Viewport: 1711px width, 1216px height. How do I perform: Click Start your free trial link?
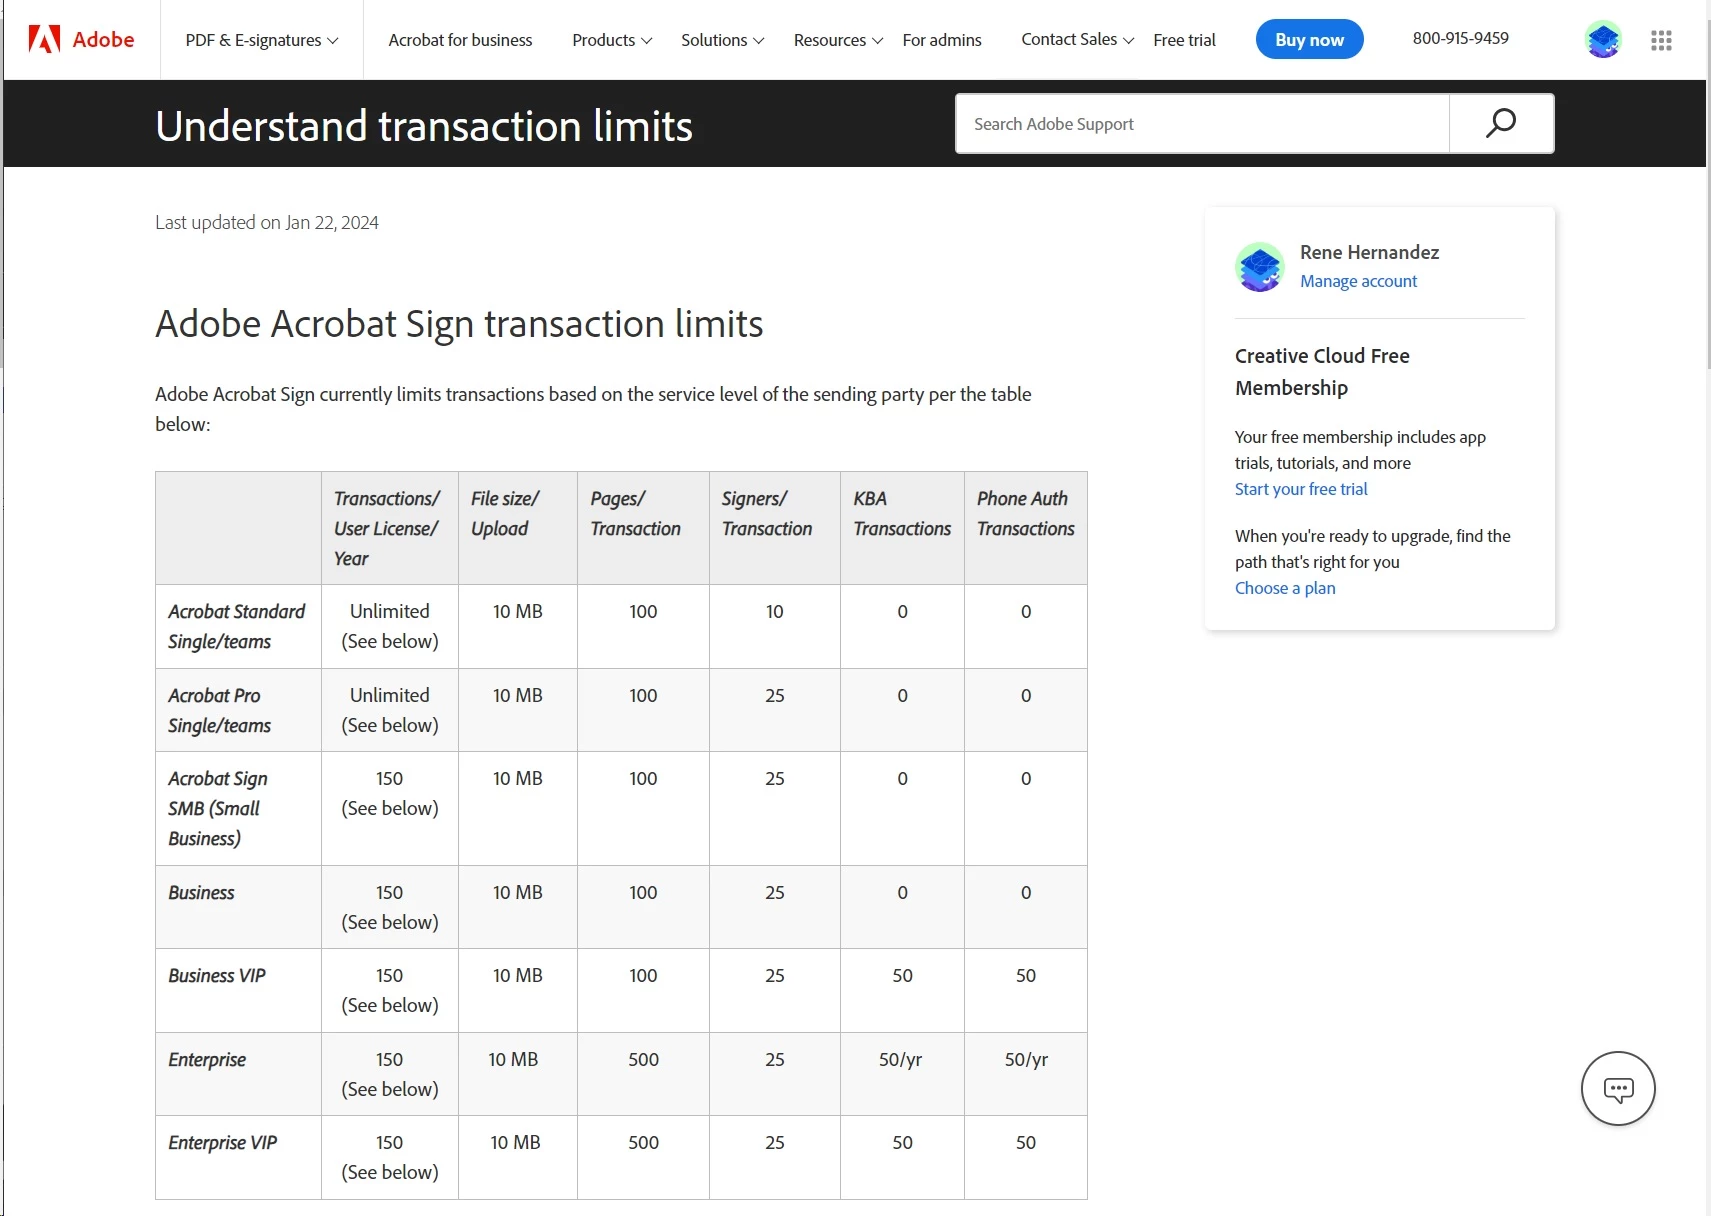(1301, 489)
